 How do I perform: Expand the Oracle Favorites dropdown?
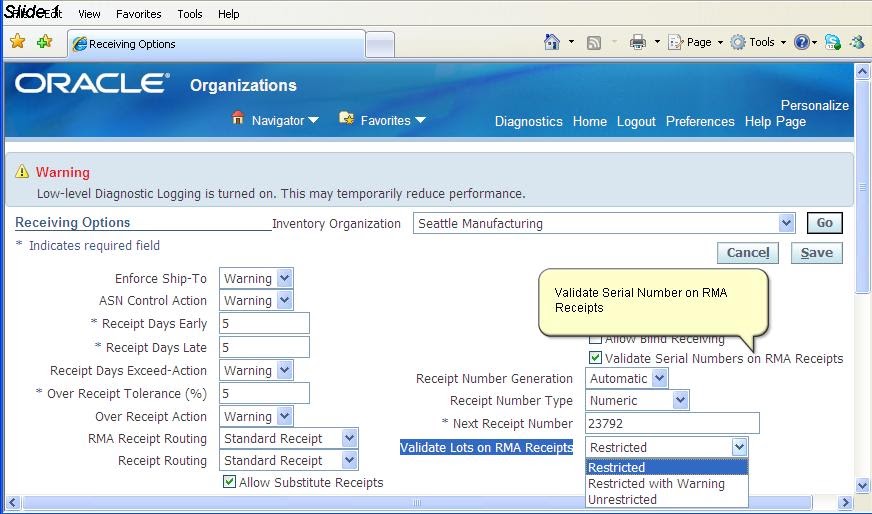420,120
